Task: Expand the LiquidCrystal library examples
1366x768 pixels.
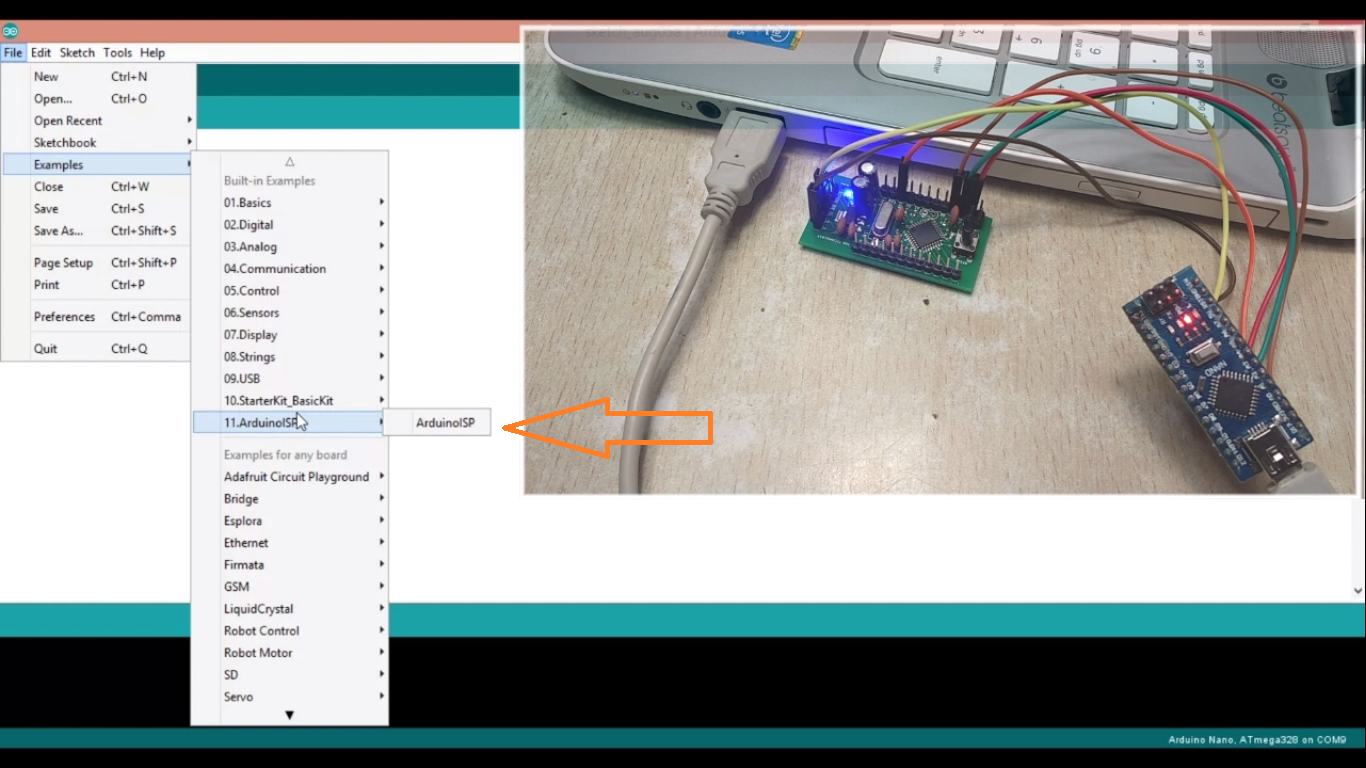Action: [x=258, y=608]
